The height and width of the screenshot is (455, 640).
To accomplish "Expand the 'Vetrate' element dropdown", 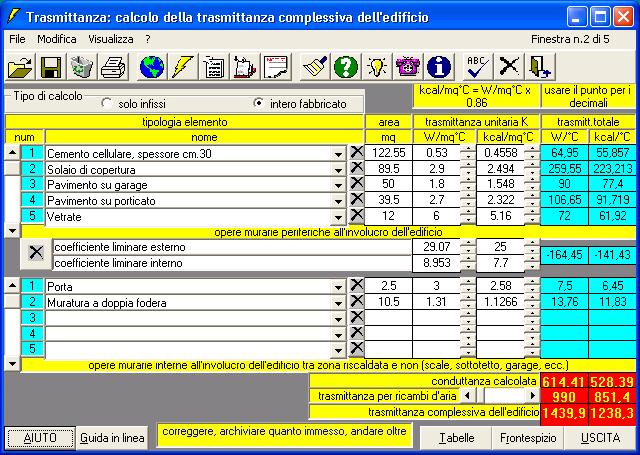I will pyautogui.click(x=338, y=217).
